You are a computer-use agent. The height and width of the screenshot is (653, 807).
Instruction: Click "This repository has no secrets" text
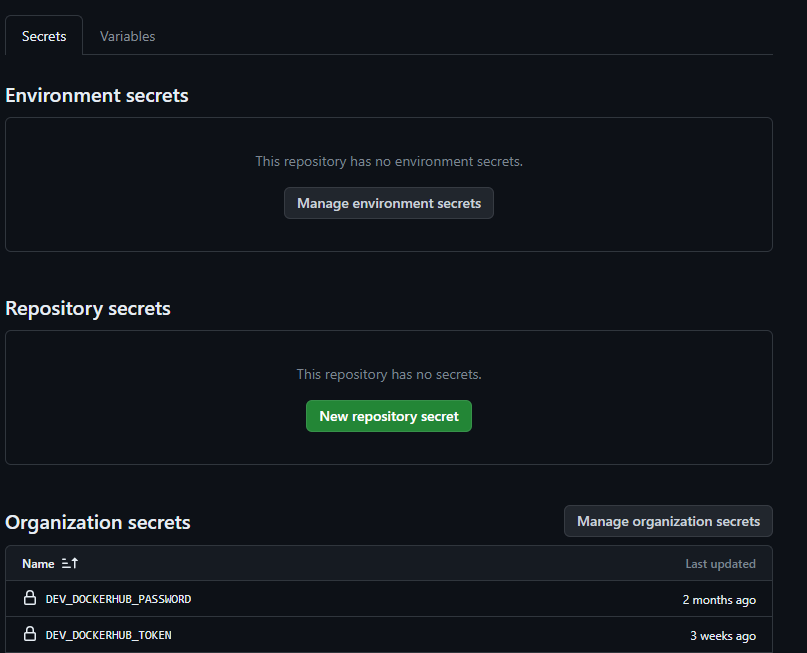[389, 374]
